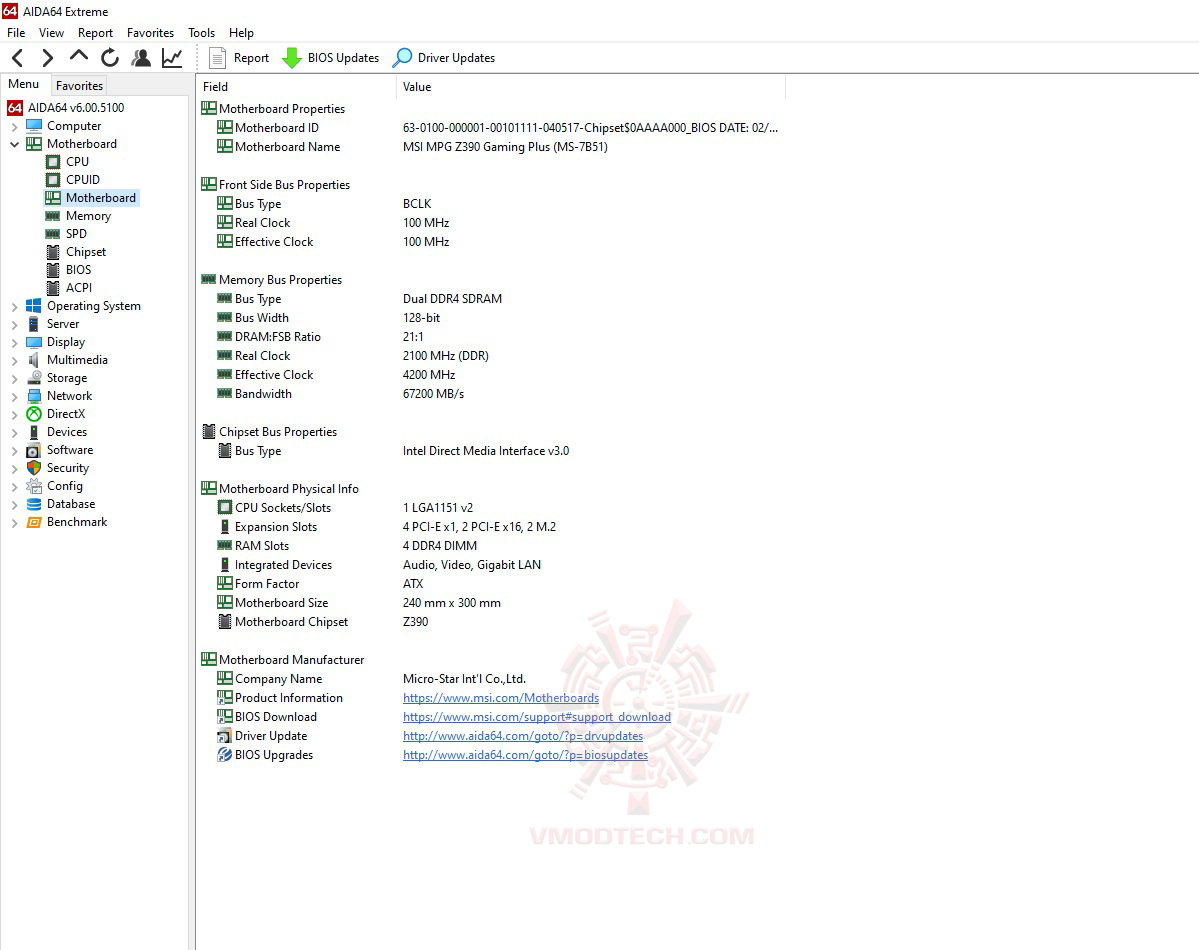Screen dimensions: 1199x950
Task: Select the DRAM:FSB Ratio row
Action: (x=489, y=337)
